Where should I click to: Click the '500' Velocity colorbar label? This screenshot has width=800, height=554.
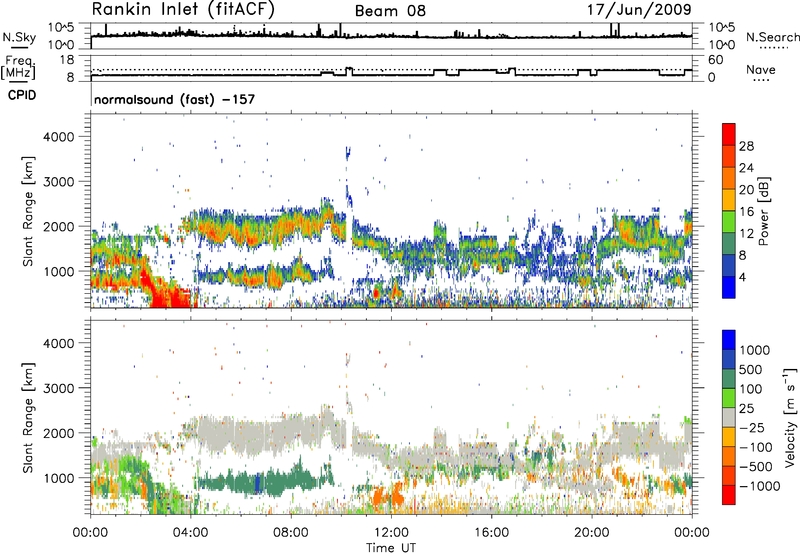point(750,370)
